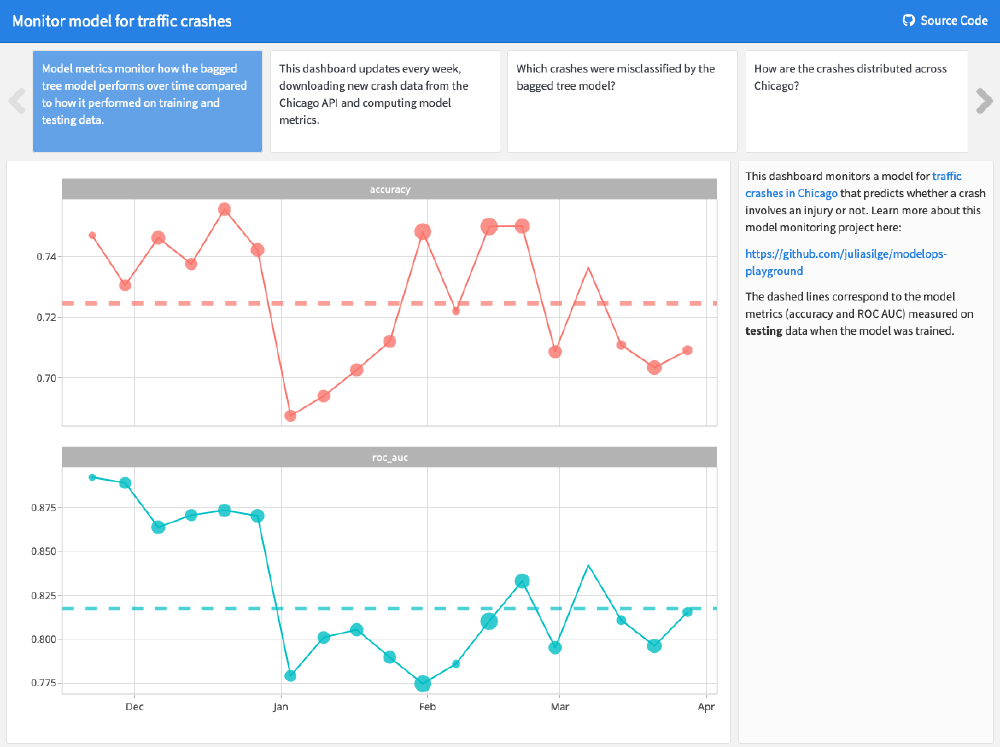Select the 'Which crashes were misclassified' frame
This screenshot has height=747, width=1000.
pos(622,101)
